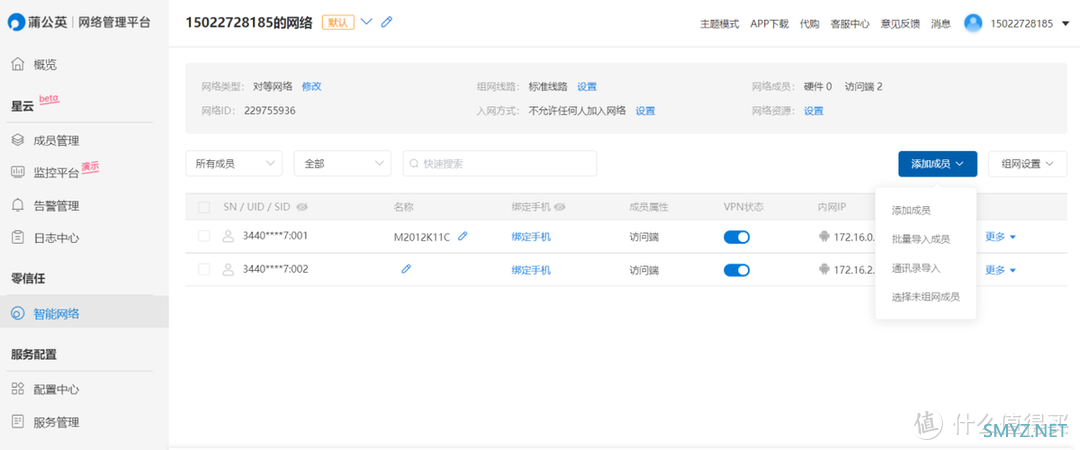Click the 蒲公英 logo icon
Image resolution: width=1080 pixels, height=450 pixels.
(16, 23)
